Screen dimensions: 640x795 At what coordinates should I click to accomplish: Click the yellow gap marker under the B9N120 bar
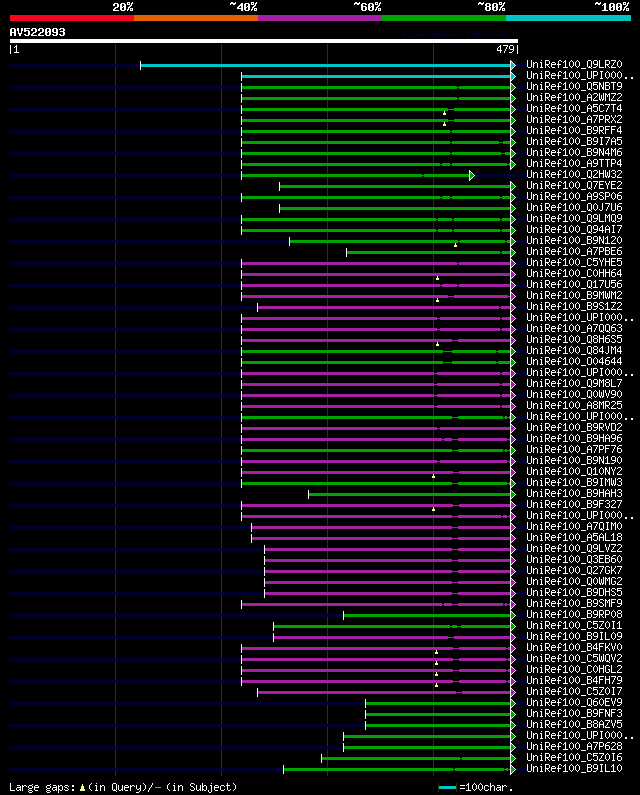point(455,245)
